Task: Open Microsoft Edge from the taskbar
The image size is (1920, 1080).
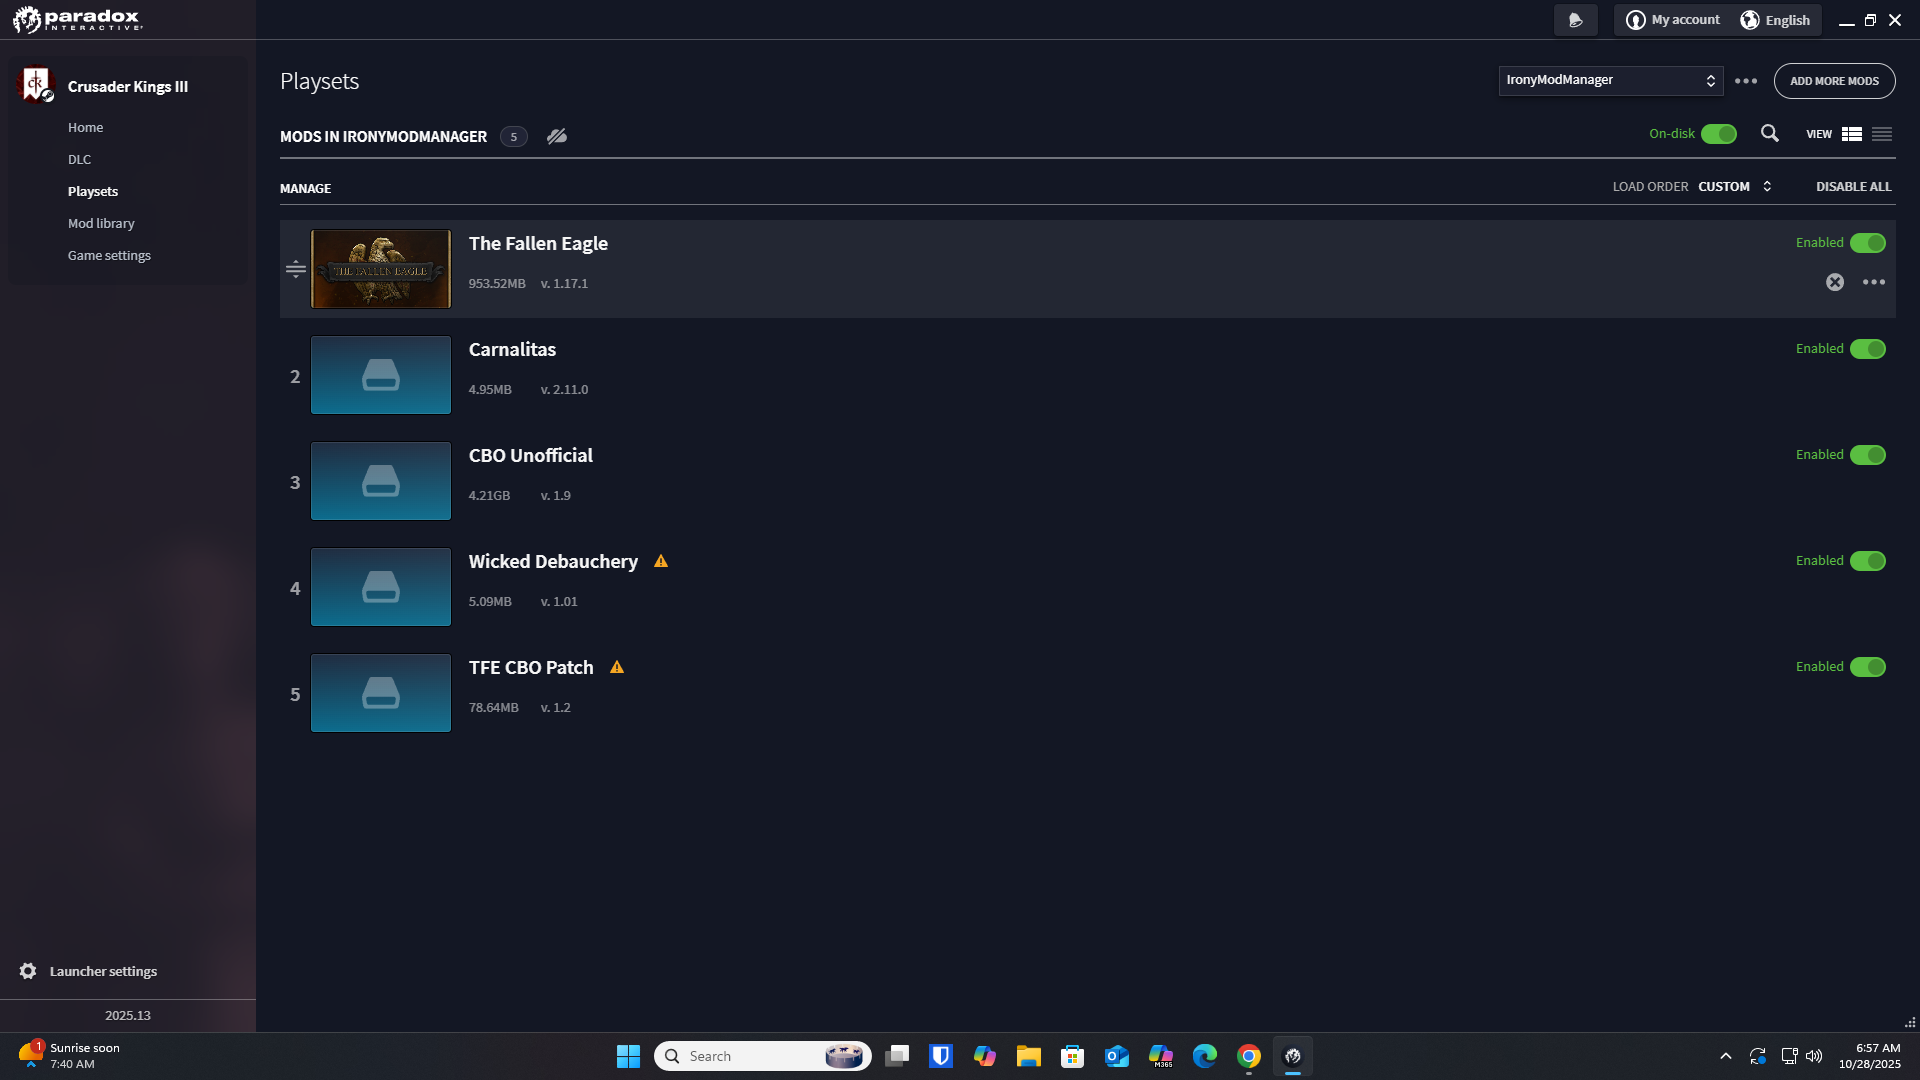Action: 1205,1056
